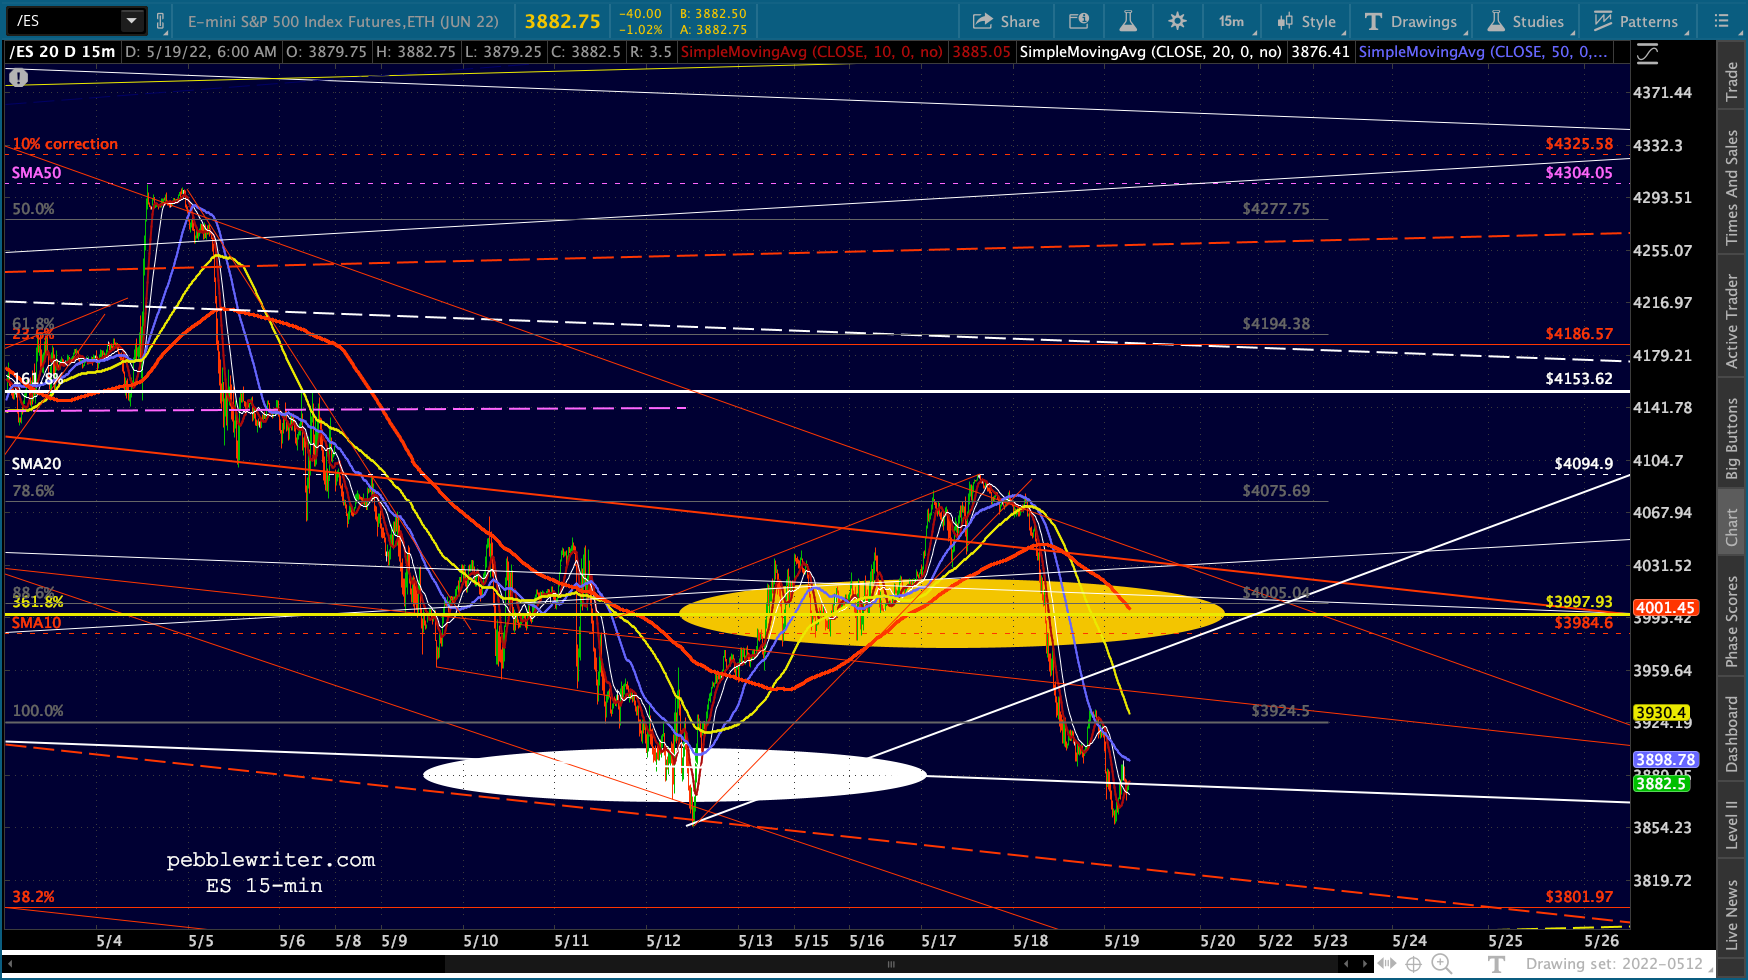The width and height of the screenshot is (1748, 980).
Task: Open the Share chart option
Action: (1006, 21)
